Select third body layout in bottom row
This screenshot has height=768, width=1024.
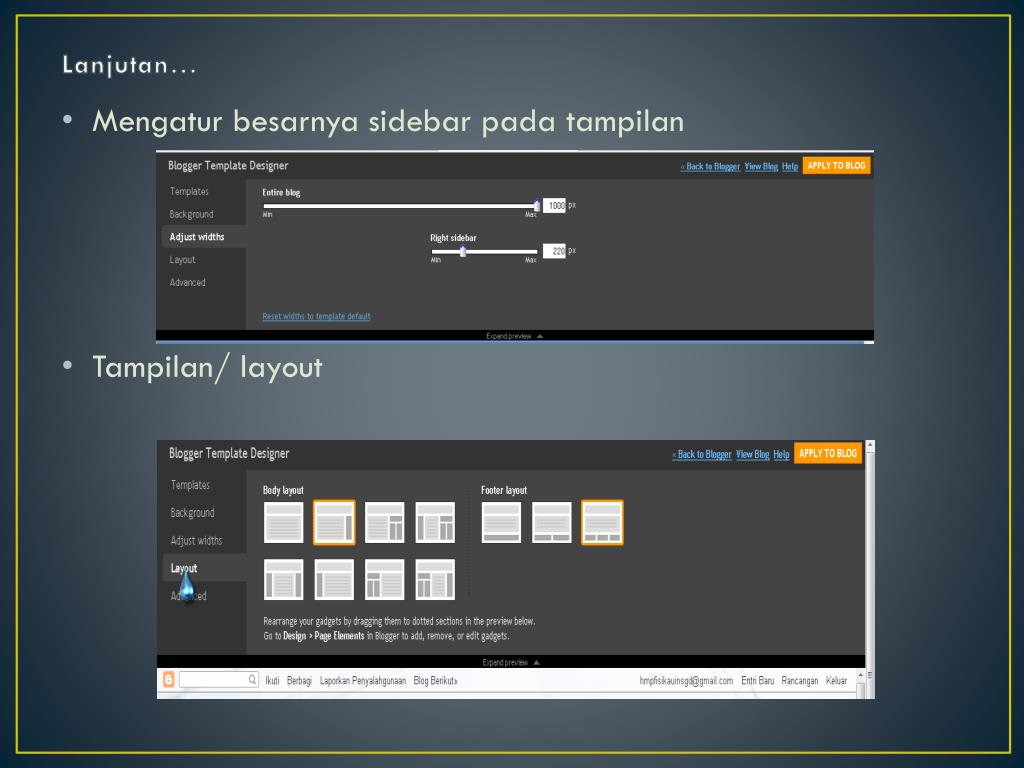(x=385, y=579)
